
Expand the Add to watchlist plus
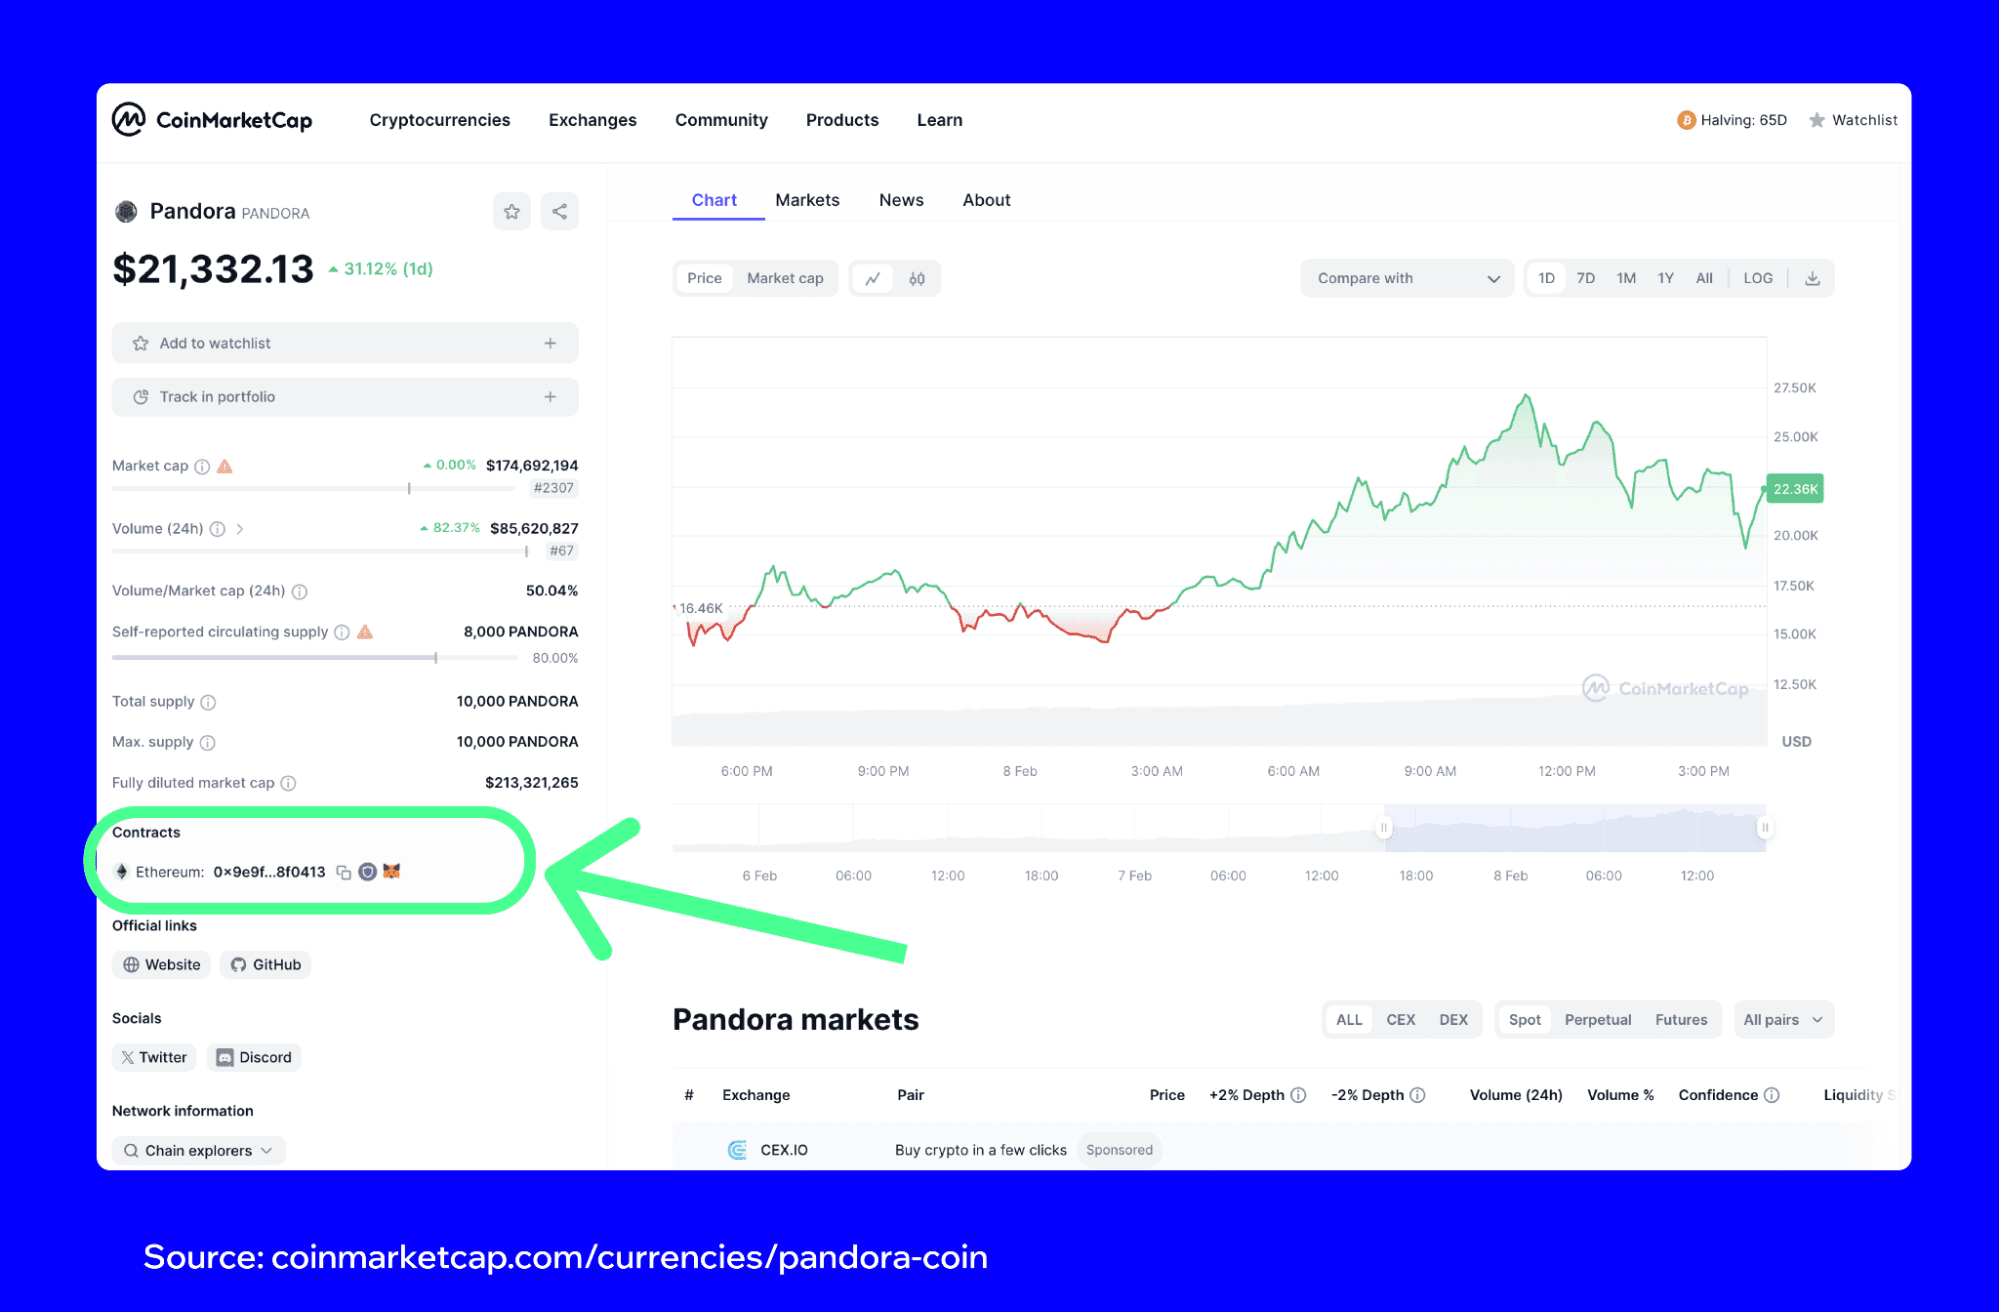tap(550, 343)
